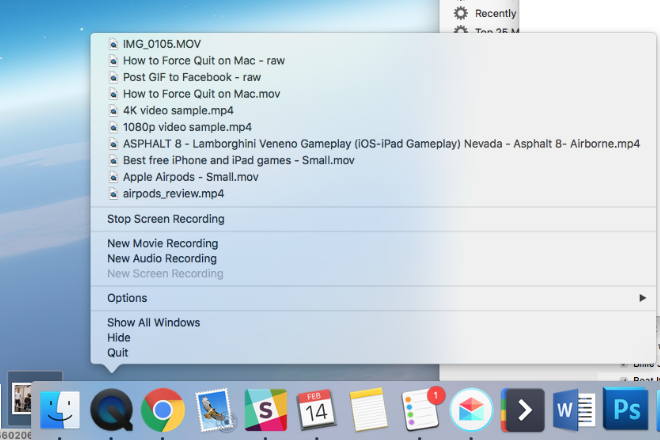The height and width of the screenshot is (440, 660).
Task: Start a New Audio Recording
Action: point(373,259)
